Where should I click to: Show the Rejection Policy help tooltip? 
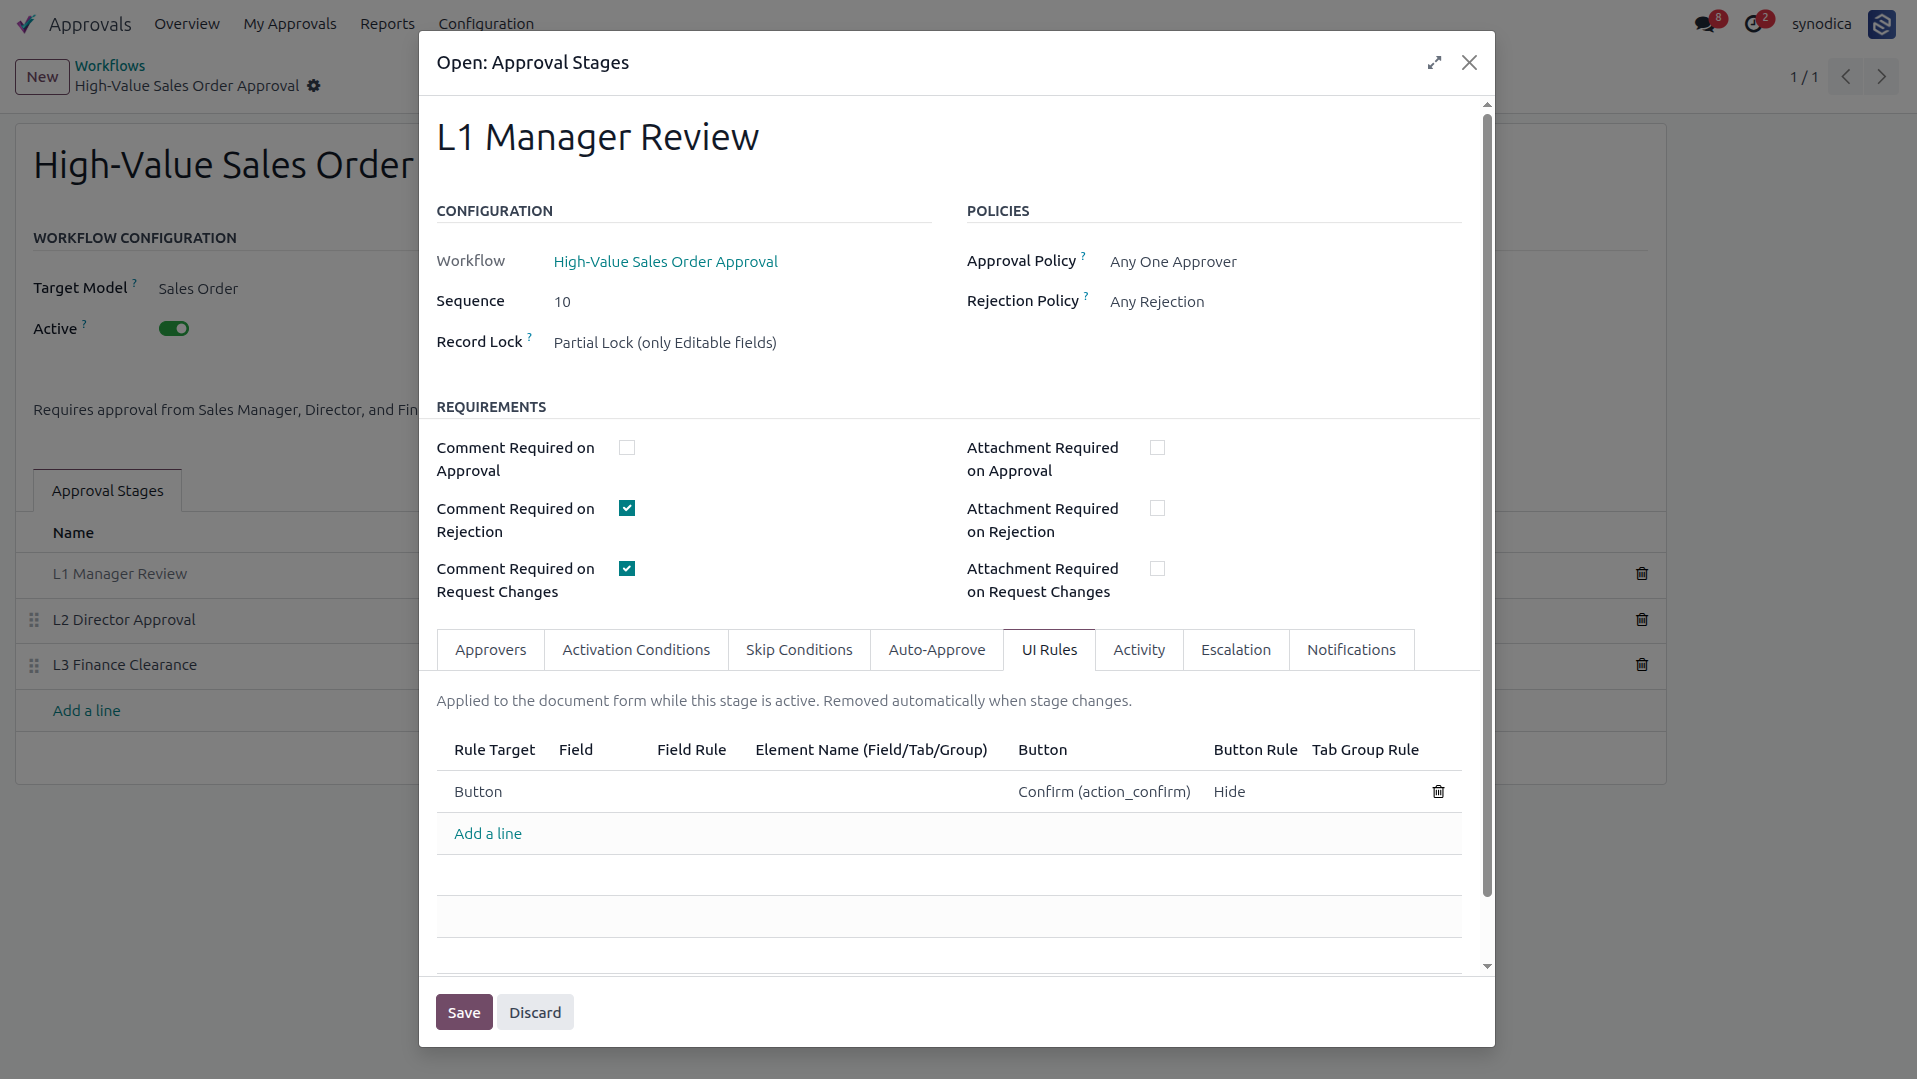click(1086, 296)
